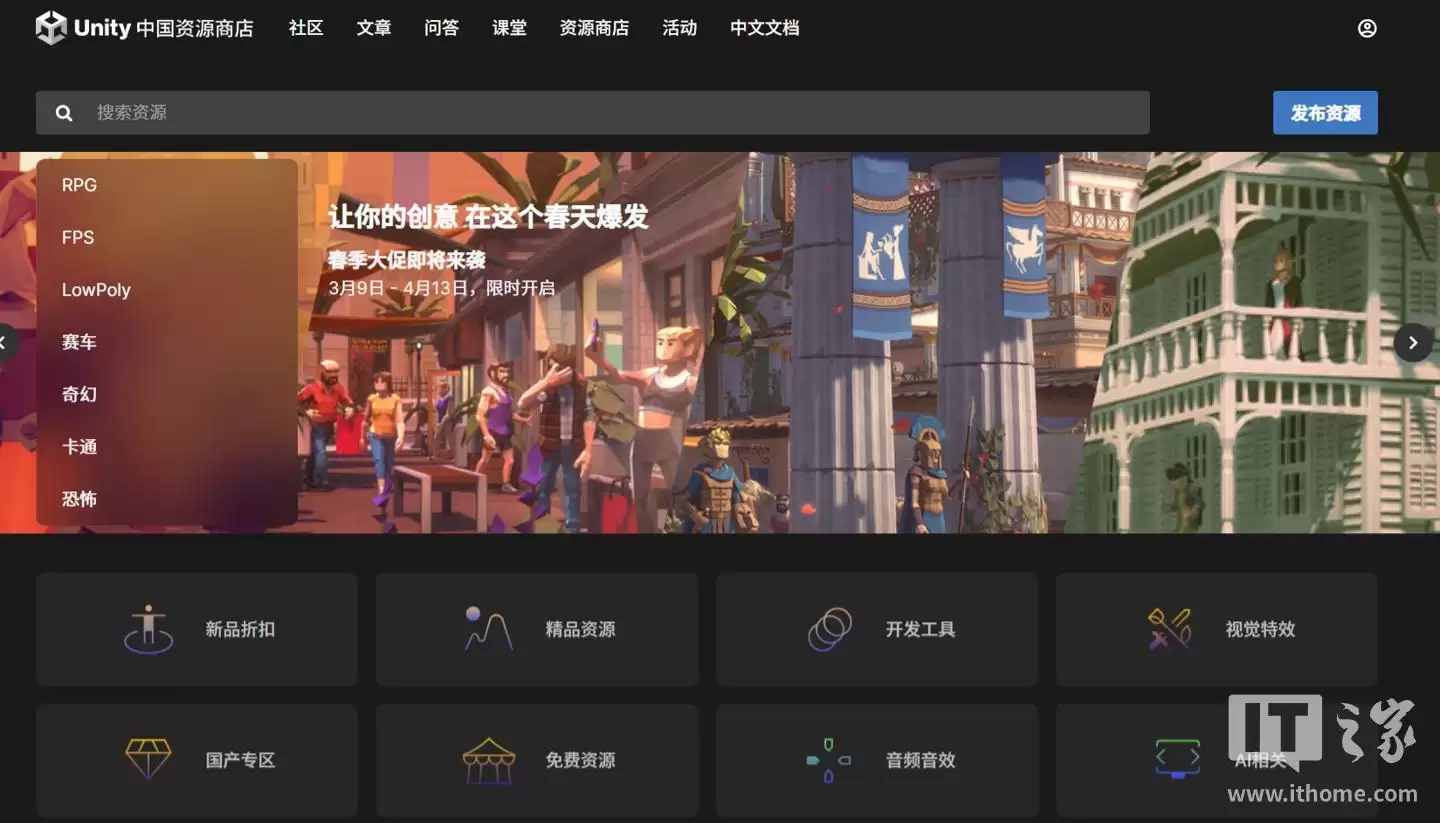Focus the 搜索资源 search field
This screenshot has height=823, width=1440.
point(600,113)
